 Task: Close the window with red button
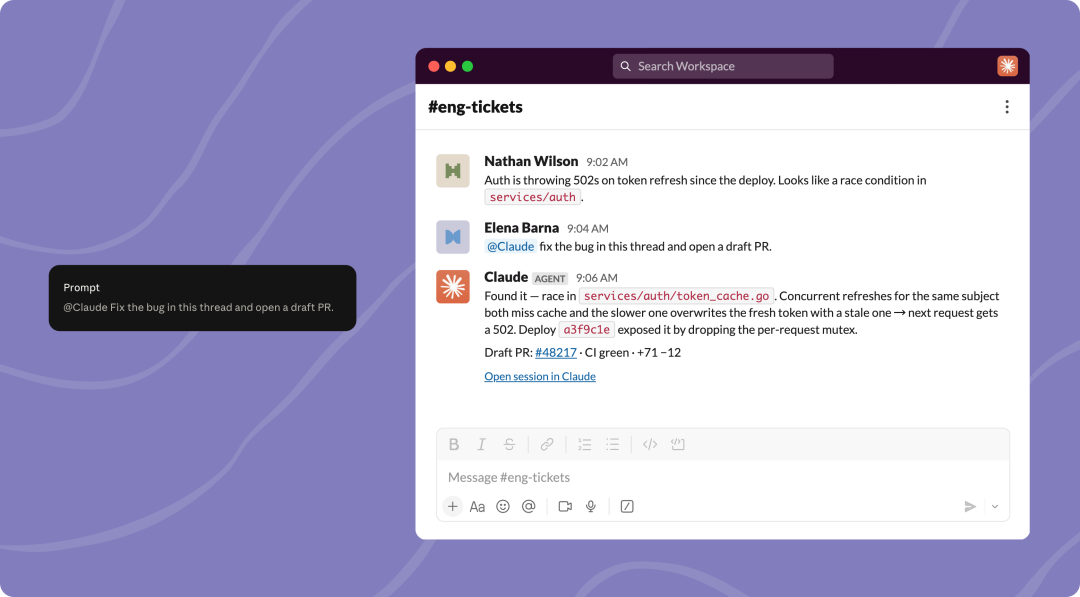click(x=434, y=66)
